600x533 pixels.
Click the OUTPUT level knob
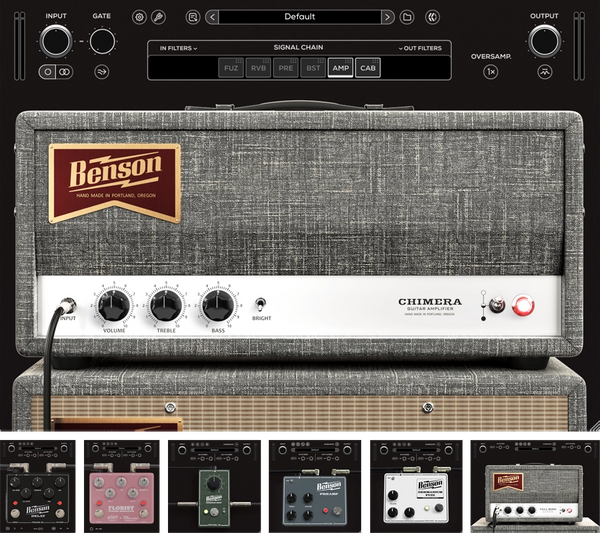point(545,41)
